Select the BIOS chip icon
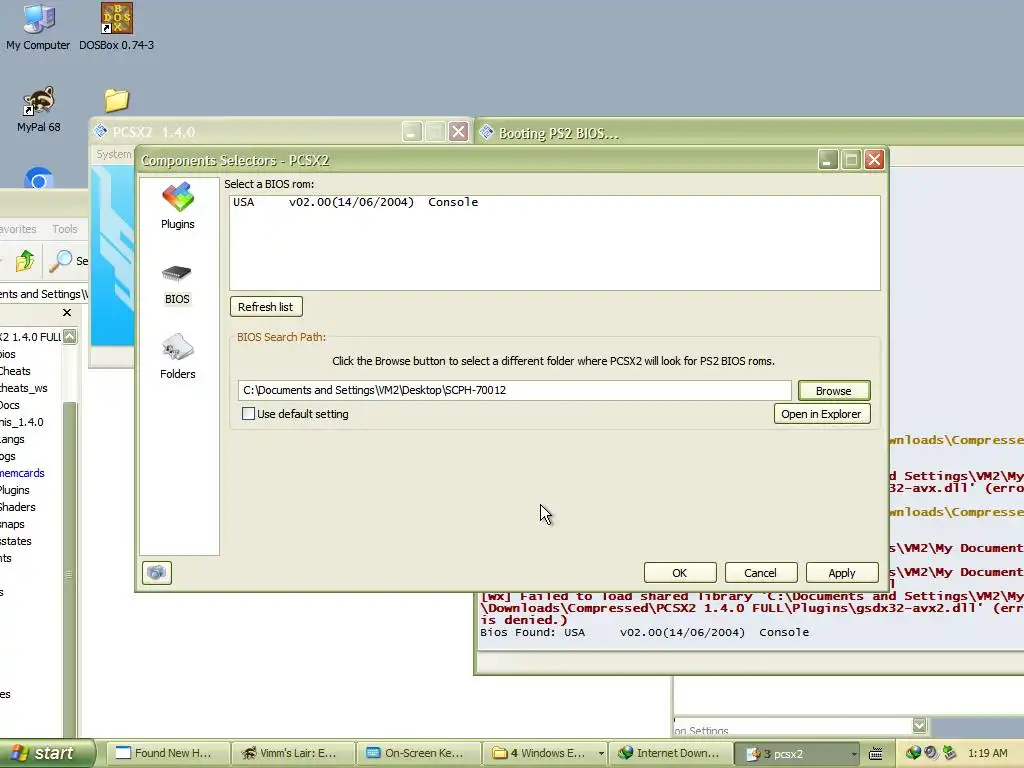 (177, 273)
